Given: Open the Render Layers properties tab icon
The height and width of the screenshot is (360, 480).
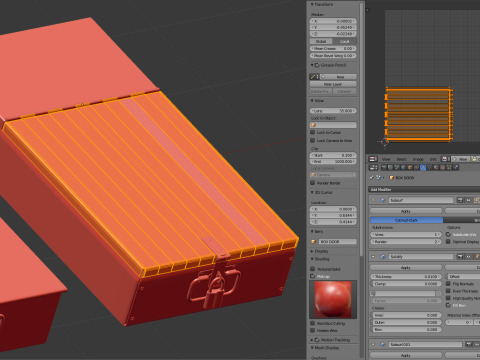Looking at the screenshot, I should tap(390, 167).
